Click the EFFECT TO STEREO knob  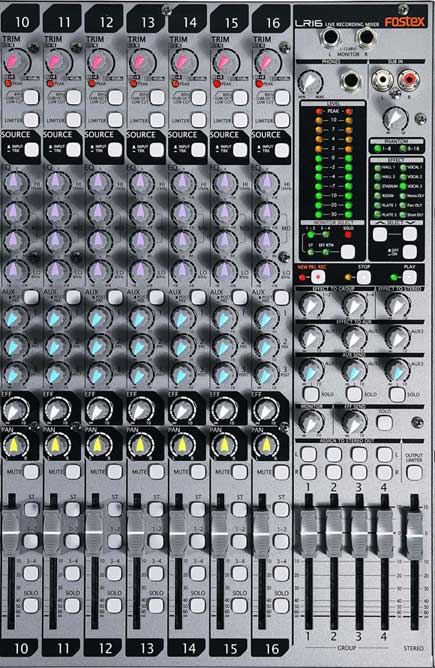coord(397,305)
